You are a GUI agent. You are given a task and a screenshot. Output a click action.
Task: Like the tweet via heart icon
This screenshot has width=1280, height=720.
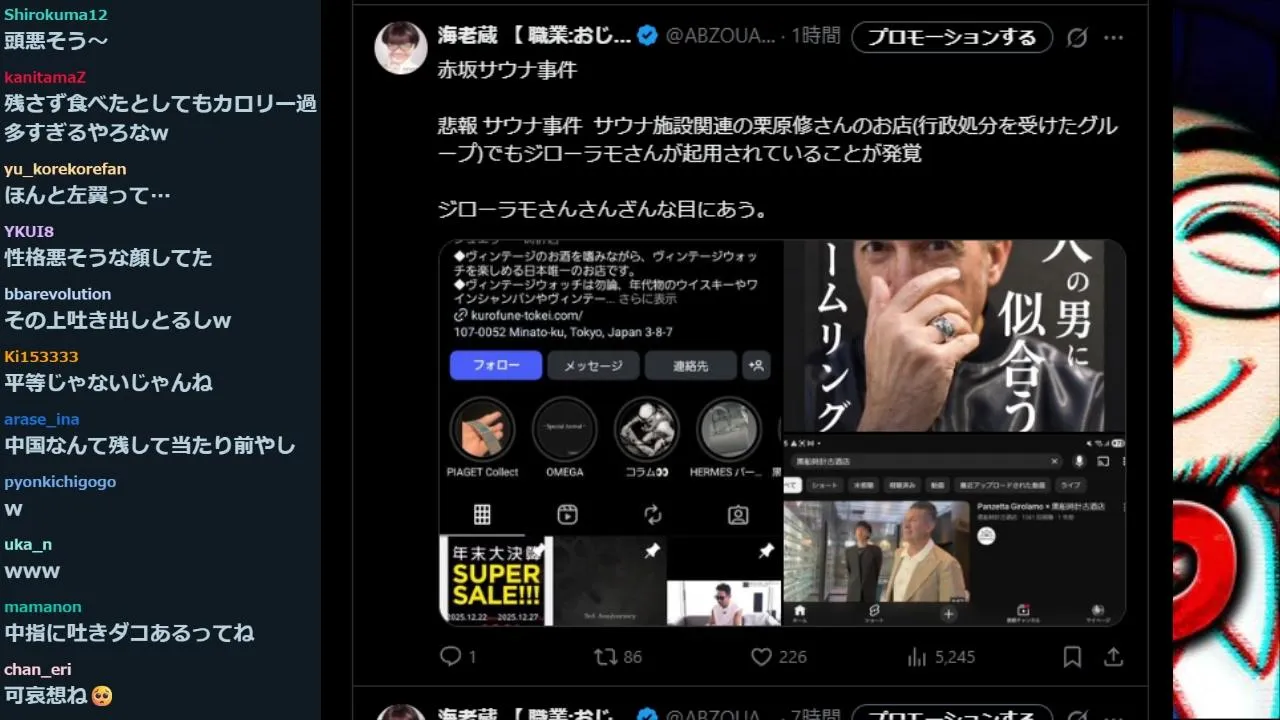pos(761,656)
